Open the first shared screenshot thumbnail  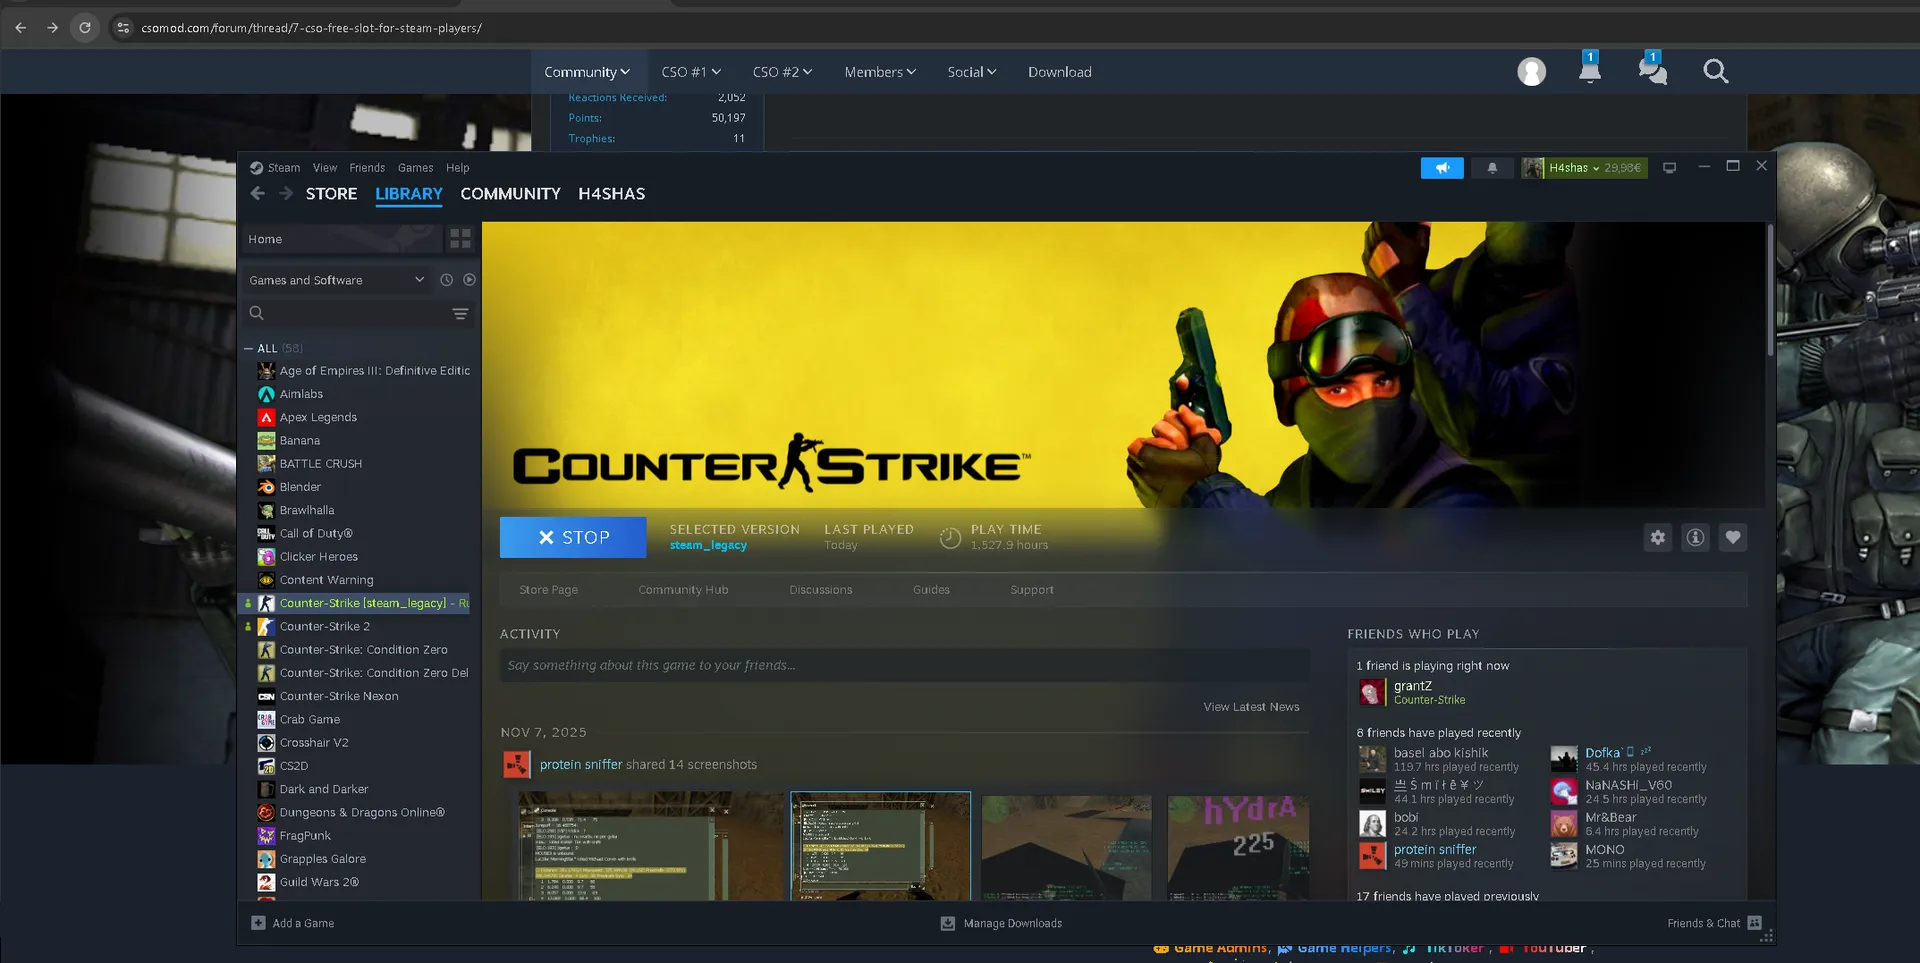(x=651, y=846)
